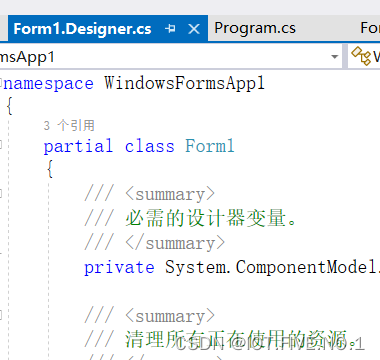Click the System.ComponentModel text
Image resolution: width=380 pixels, height=360 pixels.
(x=272, y=267)
